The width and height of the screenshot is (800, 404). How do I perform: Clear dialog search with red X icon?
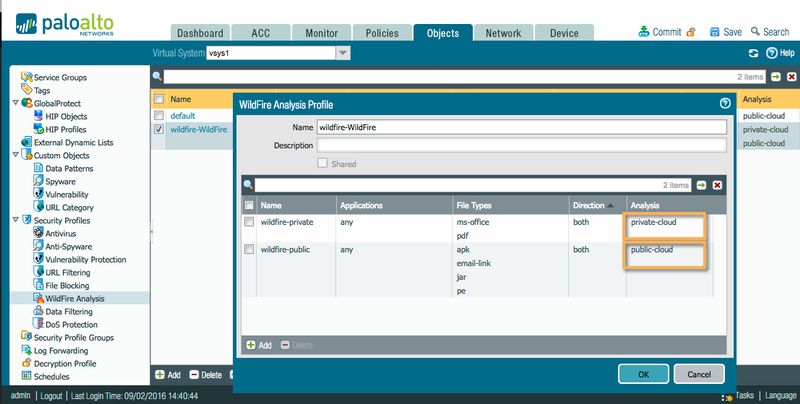click(717, 185)
